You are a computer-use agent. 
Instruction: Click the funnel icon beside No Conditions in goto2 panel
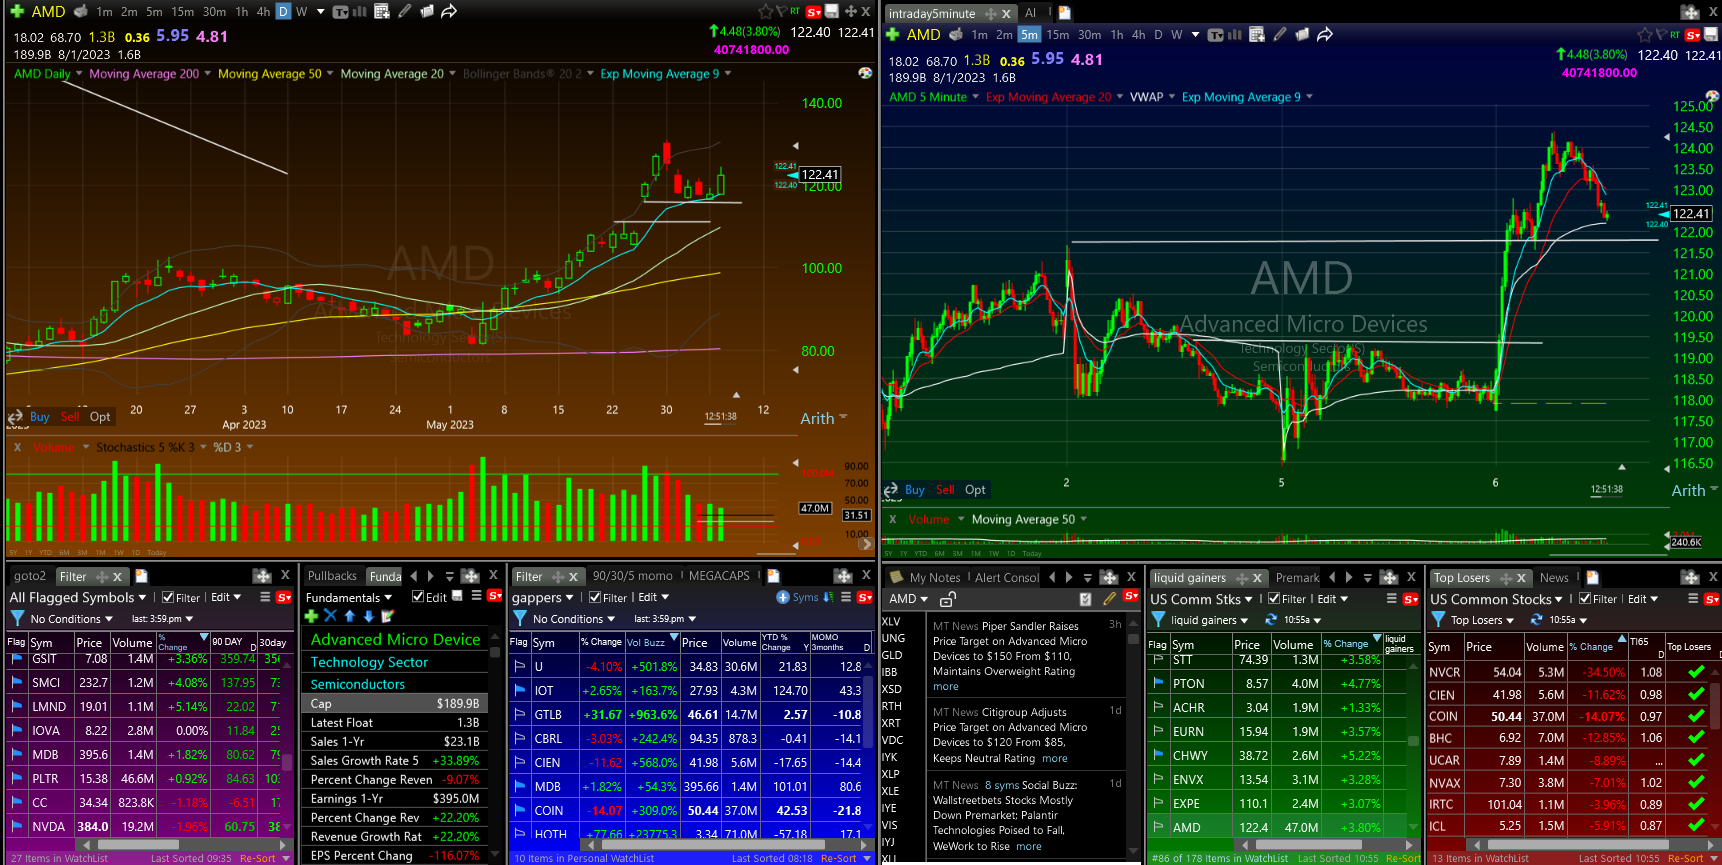tap(17, 618)
